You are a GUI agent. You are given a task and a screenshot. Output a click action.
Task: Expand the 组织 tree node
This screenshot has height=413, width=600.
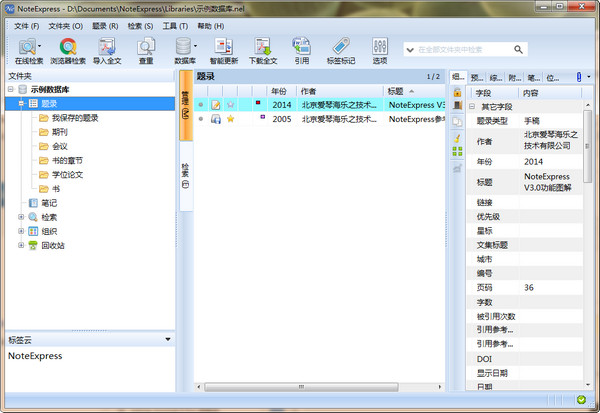tap(21, 231)
